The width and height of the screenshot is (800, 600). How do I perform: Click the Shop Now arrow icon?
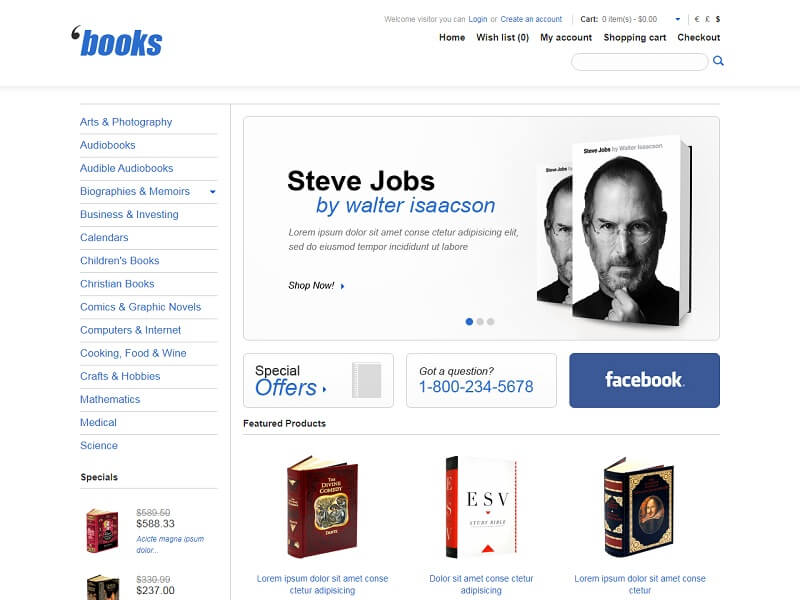point(342,286)
